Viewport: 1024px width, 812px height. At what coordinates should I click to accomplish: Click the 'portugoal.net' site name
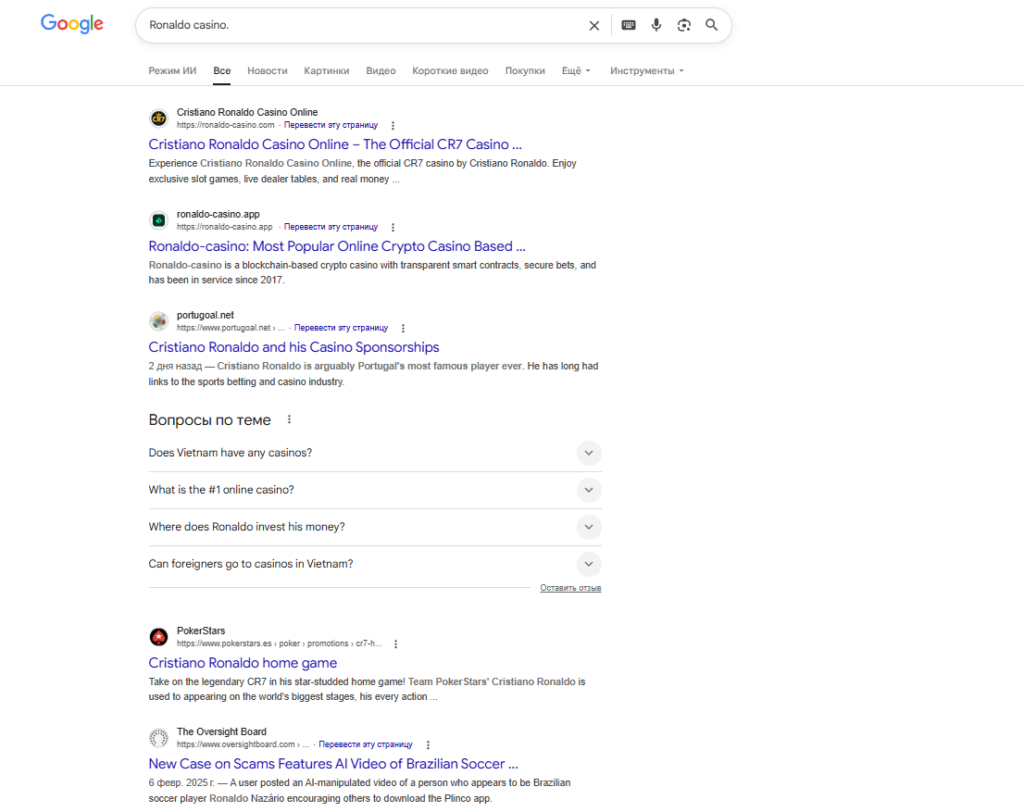[205, 315]
